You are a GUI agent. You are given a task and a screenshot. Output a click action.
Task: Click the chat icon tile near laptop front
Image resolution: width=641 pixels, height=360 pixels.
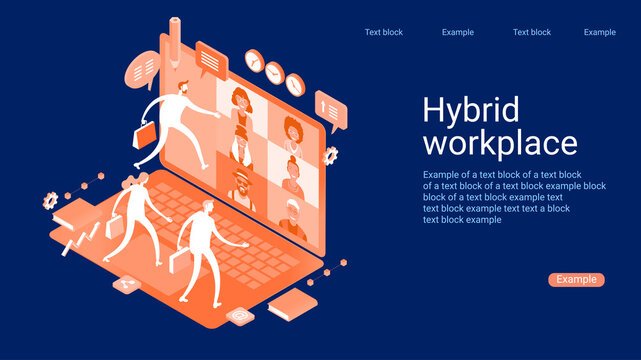click(240, 316)
